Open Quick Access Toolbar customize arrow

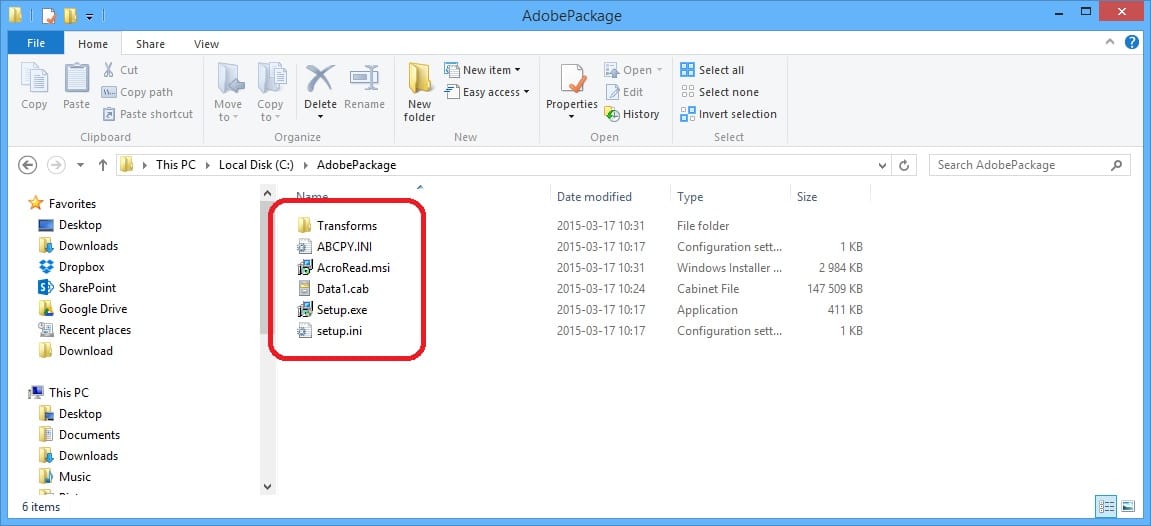pos(89,15)
